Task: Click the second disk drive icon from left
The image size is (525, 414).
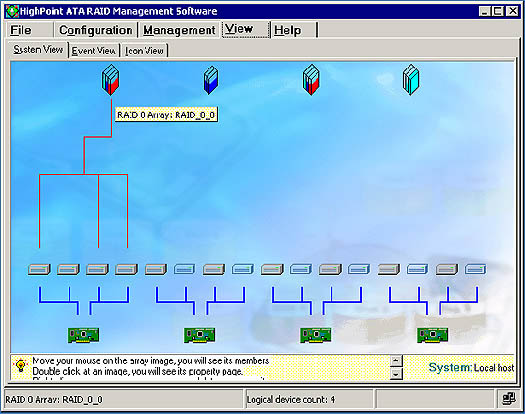Action: pos(68,269)
